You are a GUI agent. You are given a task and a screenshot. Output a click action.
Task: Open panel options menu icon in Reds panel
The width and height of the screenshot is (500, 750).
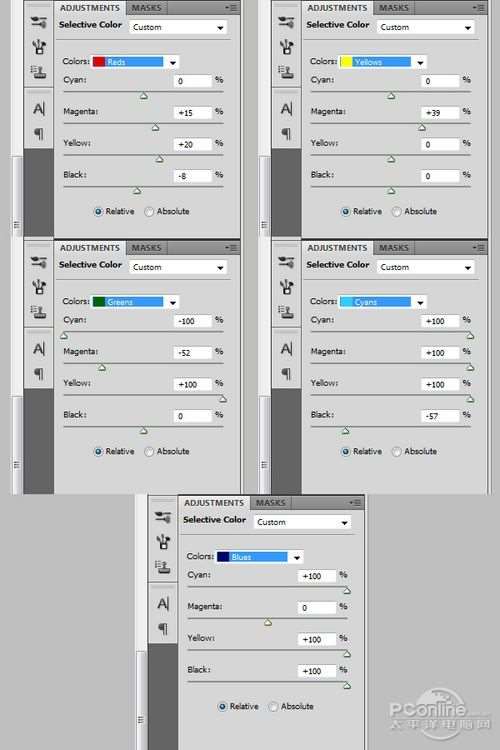click(232, 8)
